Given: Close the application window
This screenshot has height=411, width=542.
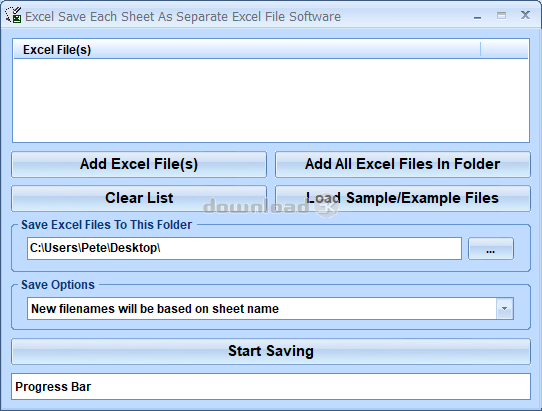Looking at the screenshot, I should 525,15.
